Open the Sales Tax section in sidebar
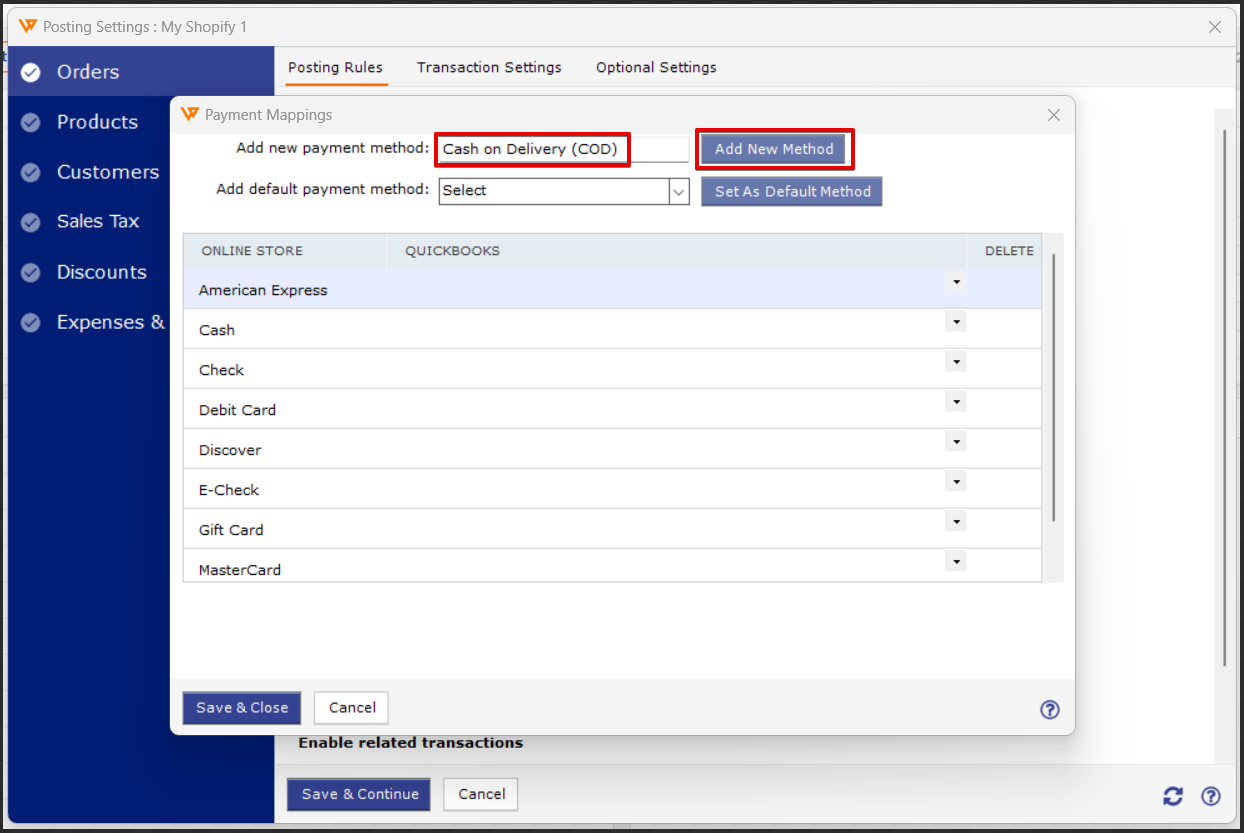The height and width of the screenshot is (833, 1244). [97, 222]
